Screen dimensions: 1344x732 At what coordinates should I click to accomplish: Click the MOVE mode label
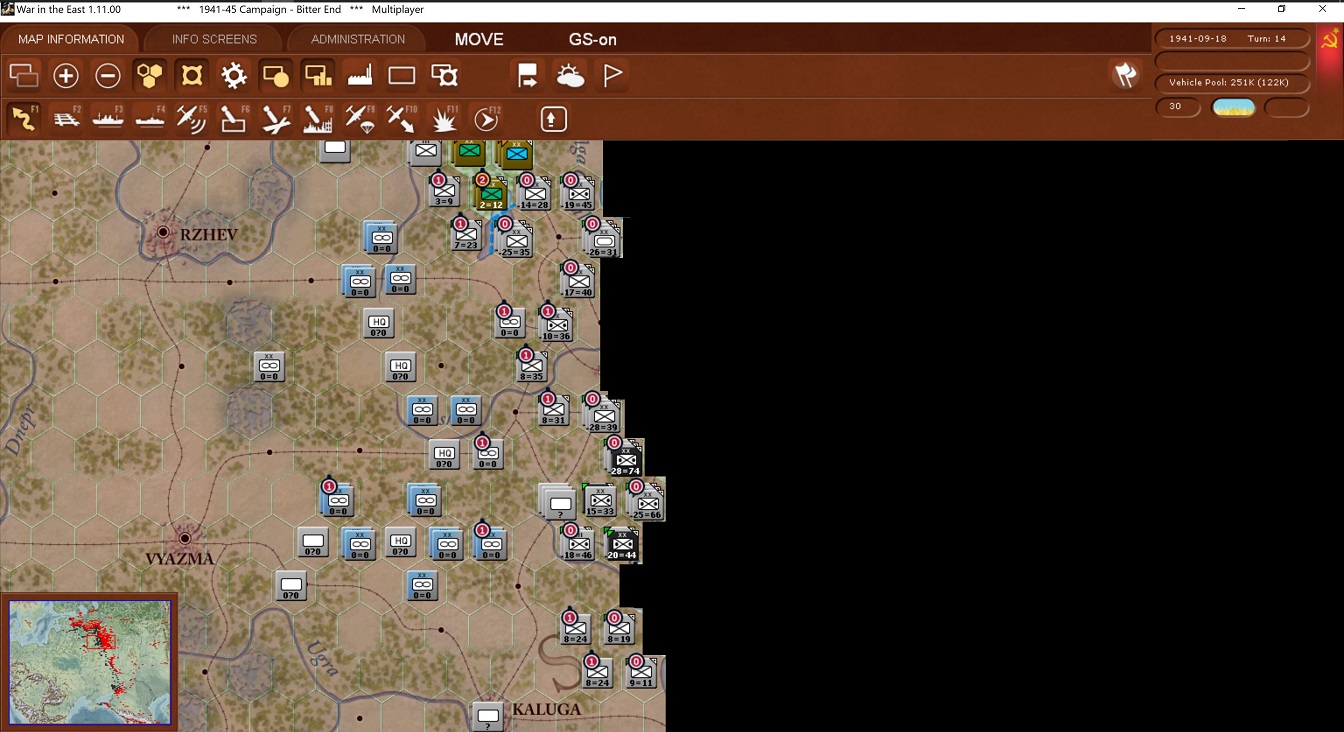[x=479, y=39]
